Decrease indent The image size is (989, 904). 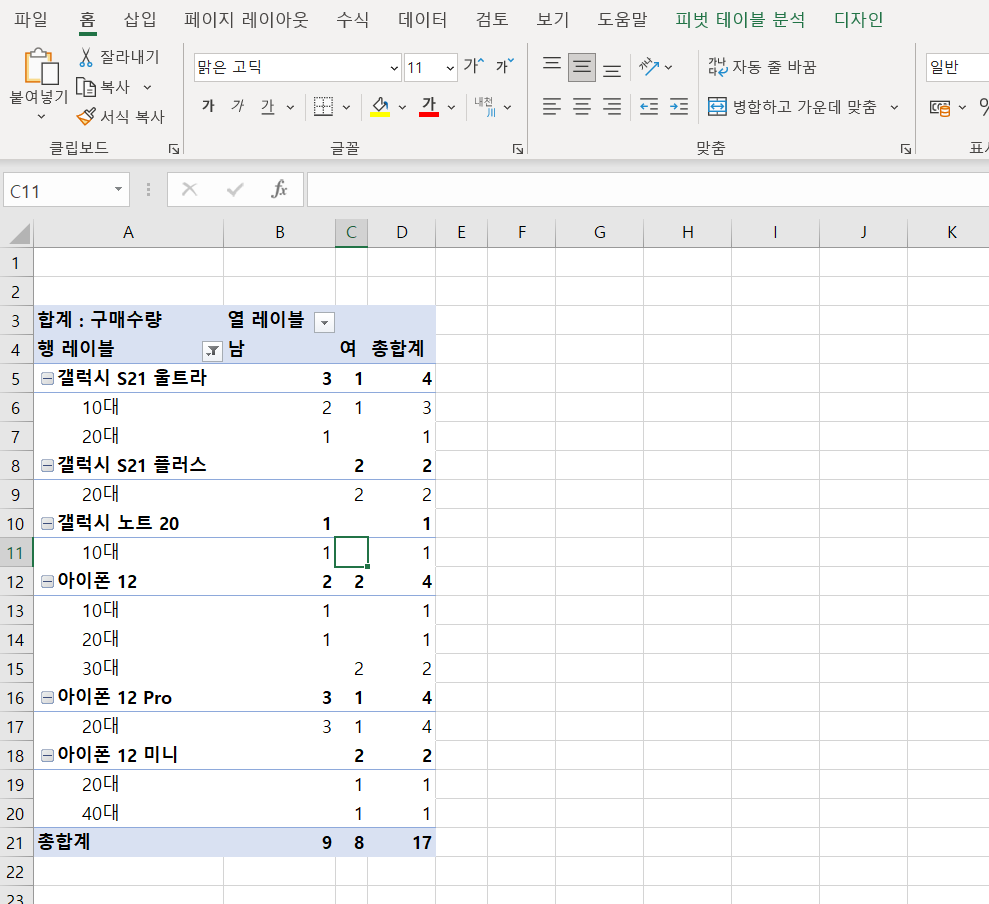(x=648, y=107)
